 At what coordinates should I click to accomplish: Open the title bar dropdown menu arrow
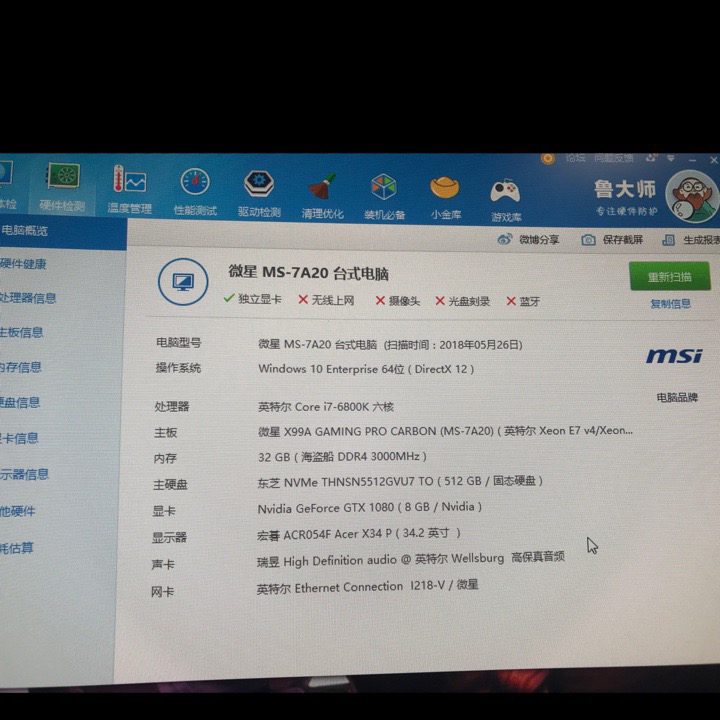click(x=671, y=158)
